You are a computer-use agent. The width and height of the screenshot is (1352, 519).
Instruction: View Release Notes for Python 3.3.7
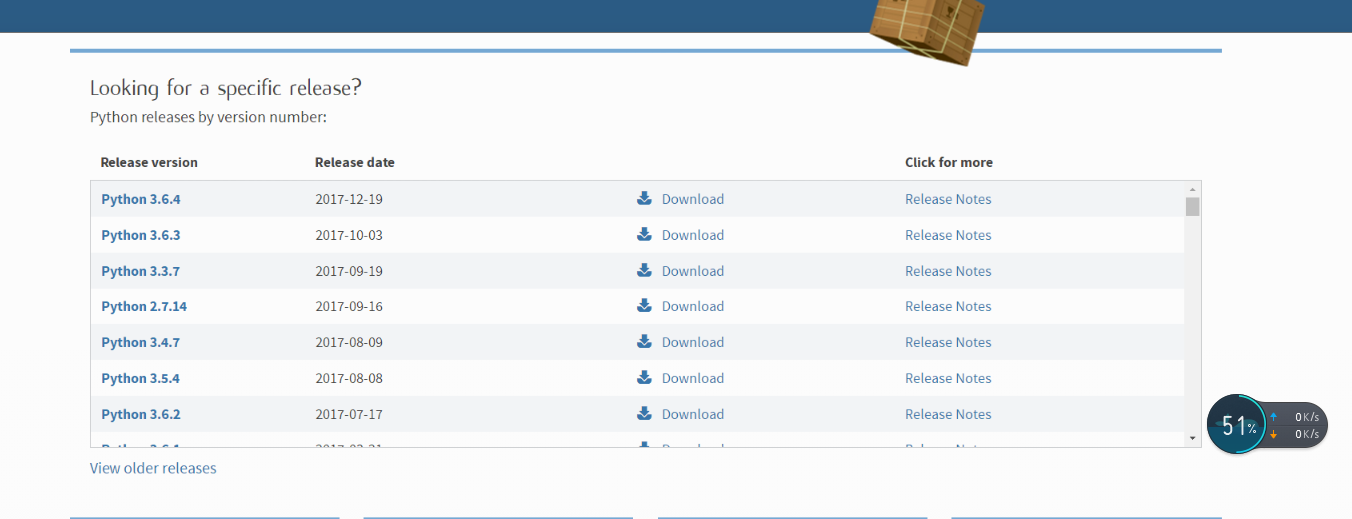coord(948,271)
